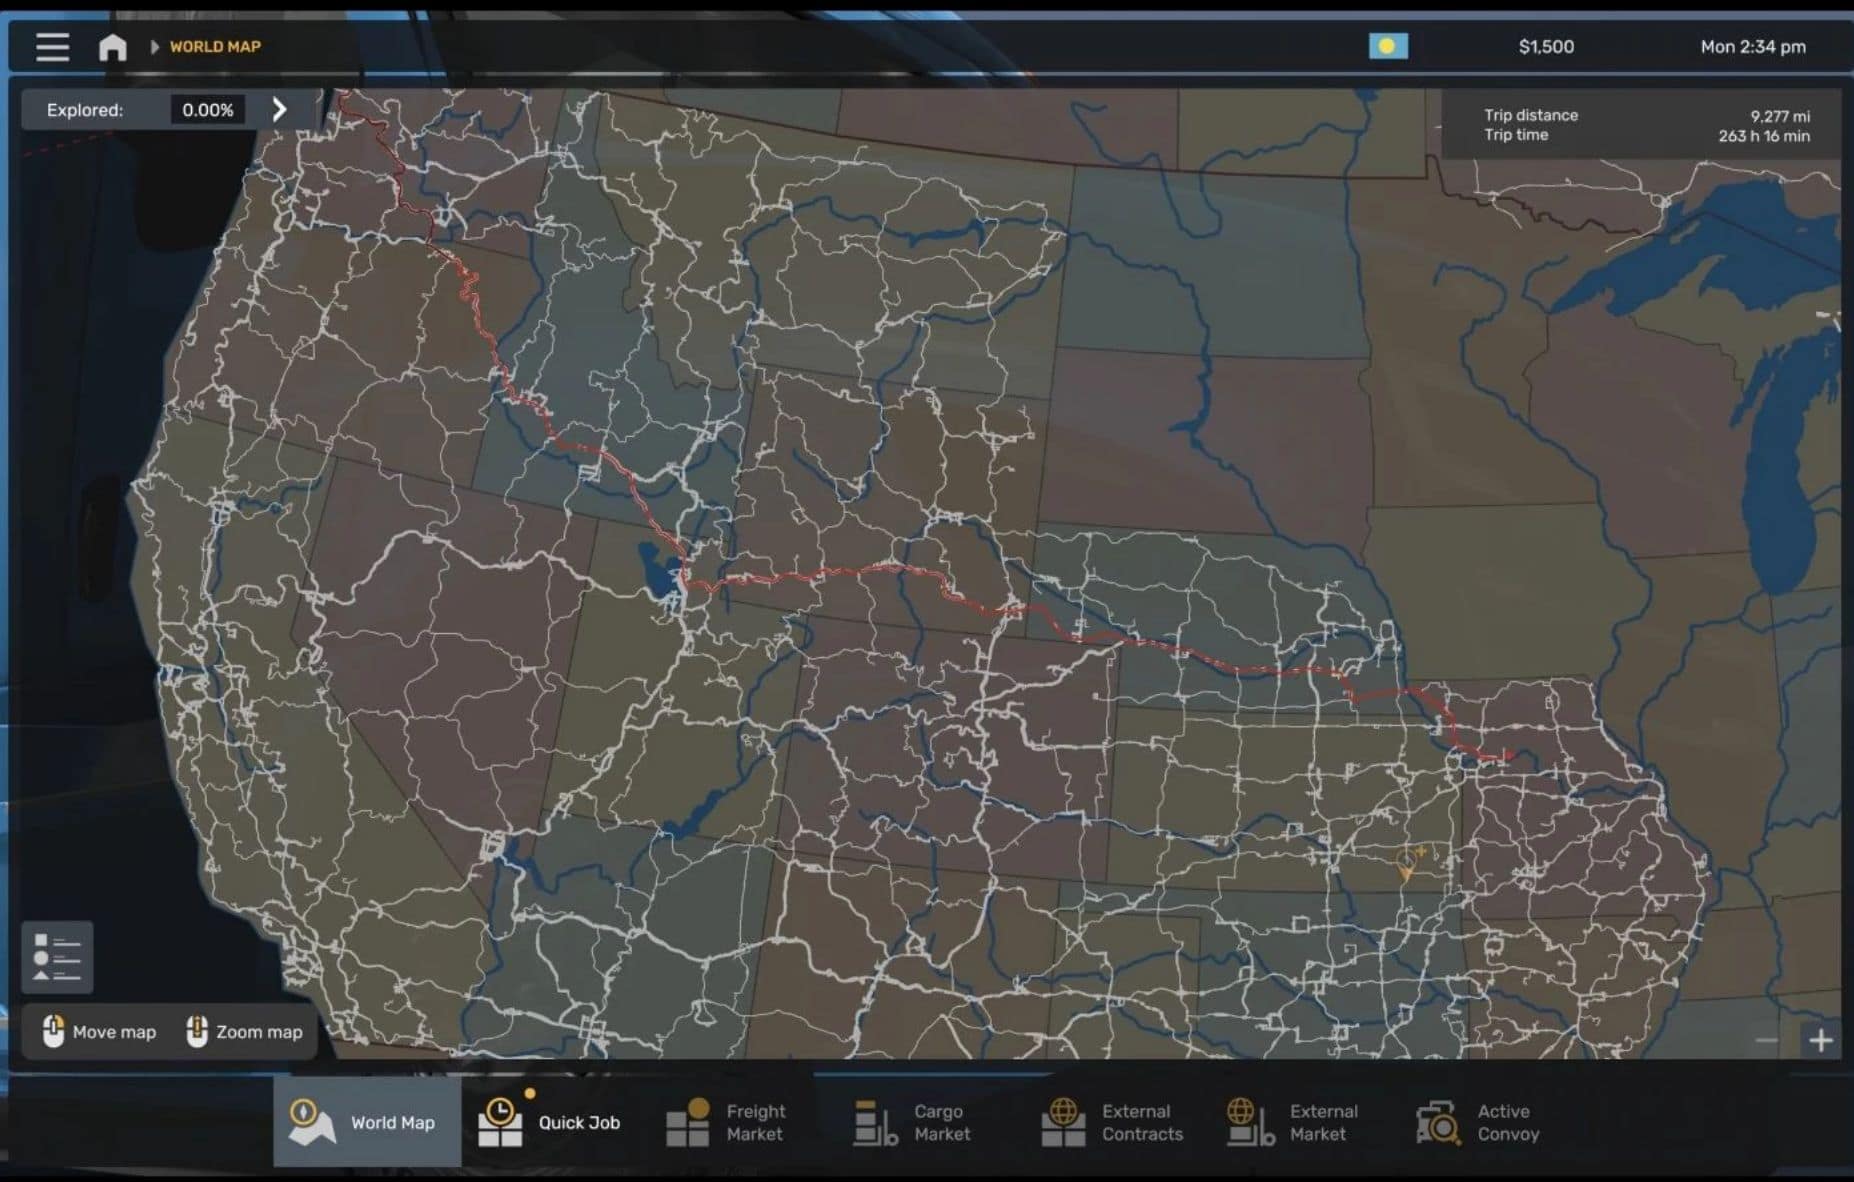Viewport: 1854px width, 1182px height.
Task: Open External Contracts
Action: (x=1112, y=1122)
